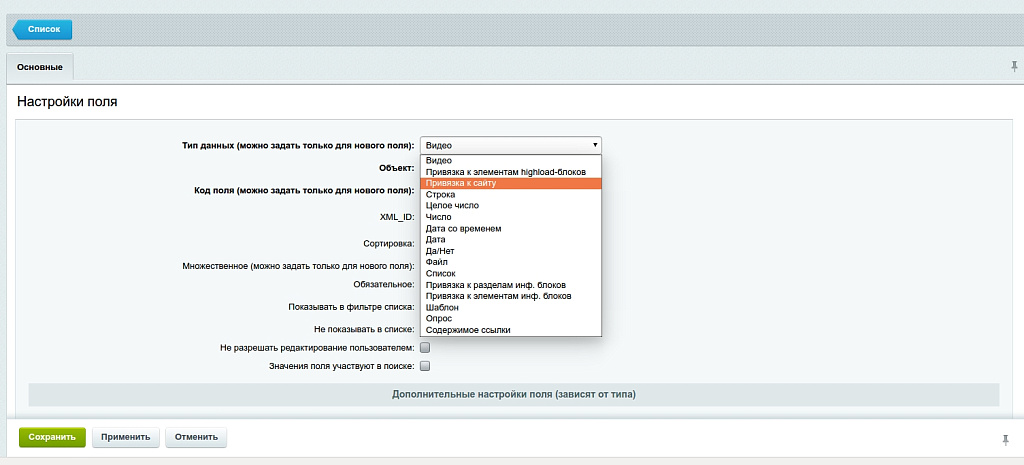Click the pin icon in bottom button bar
This screenshot has width=1024, height=465.
(1005, 439)
